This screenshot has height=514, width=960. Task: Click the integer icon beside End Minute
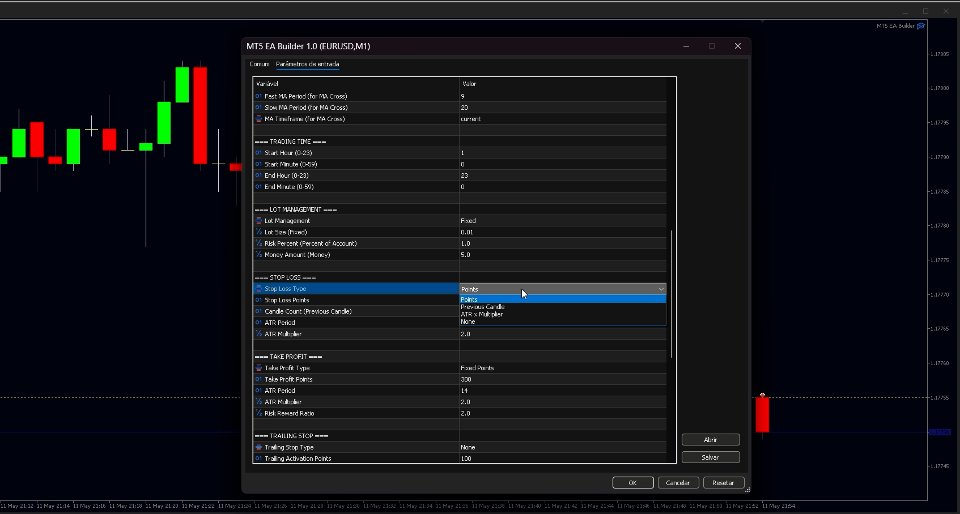258,187
